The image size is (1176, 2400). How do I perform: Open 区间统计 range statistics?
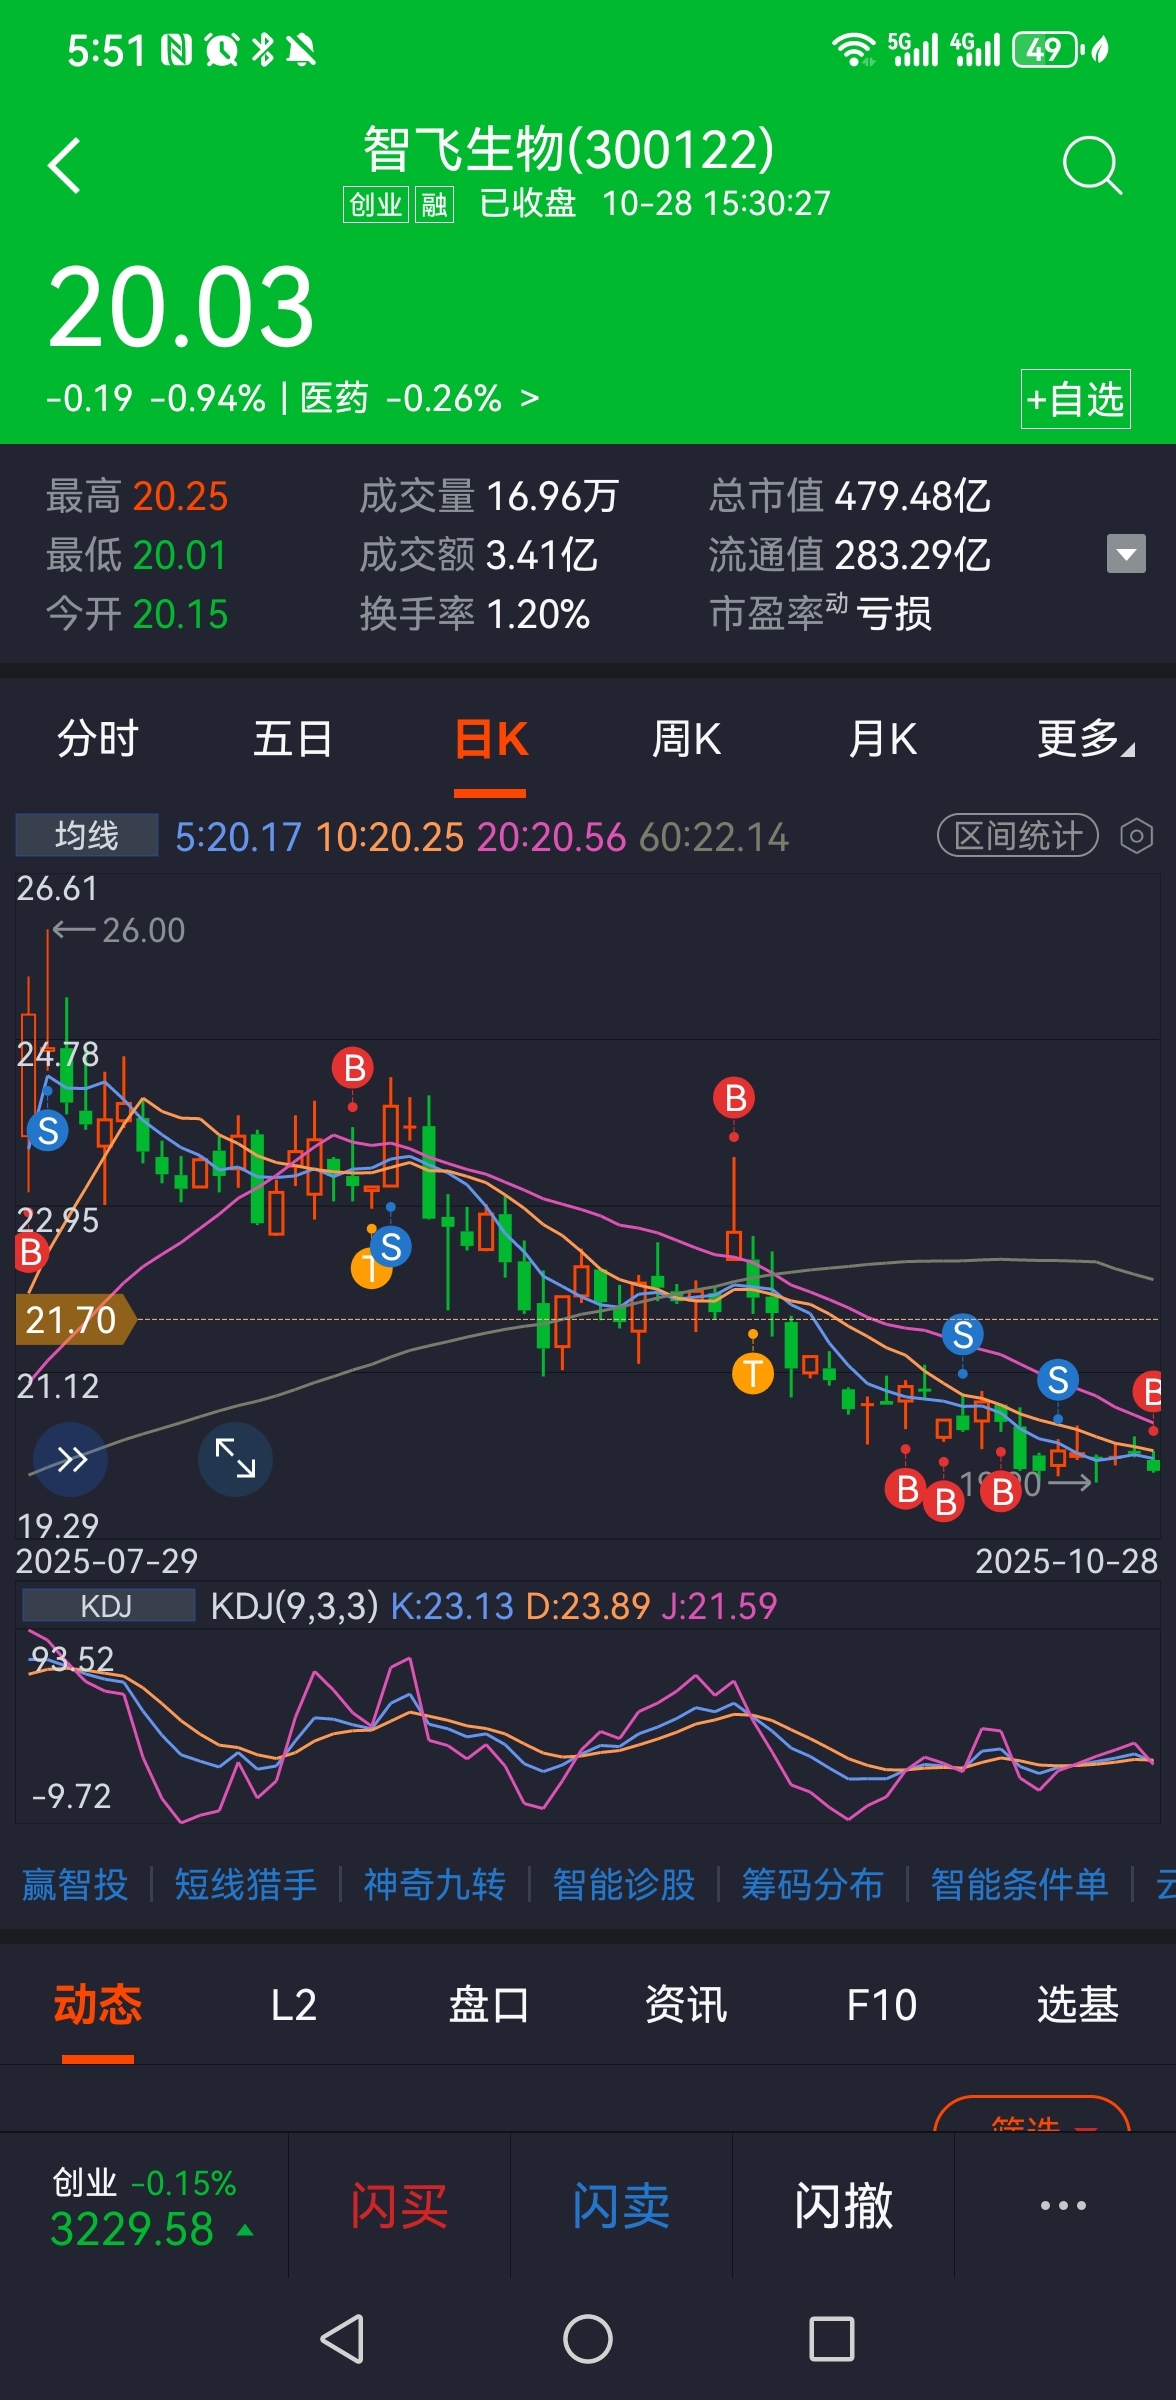(x=1018, y=835)
